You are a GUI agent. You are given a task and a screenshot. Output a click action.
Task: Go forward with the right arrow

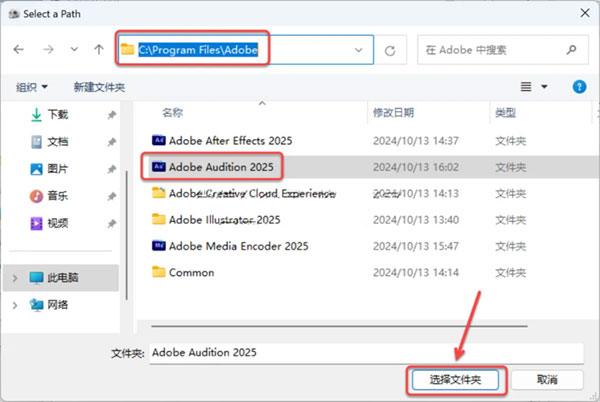[x=48, y=49]
